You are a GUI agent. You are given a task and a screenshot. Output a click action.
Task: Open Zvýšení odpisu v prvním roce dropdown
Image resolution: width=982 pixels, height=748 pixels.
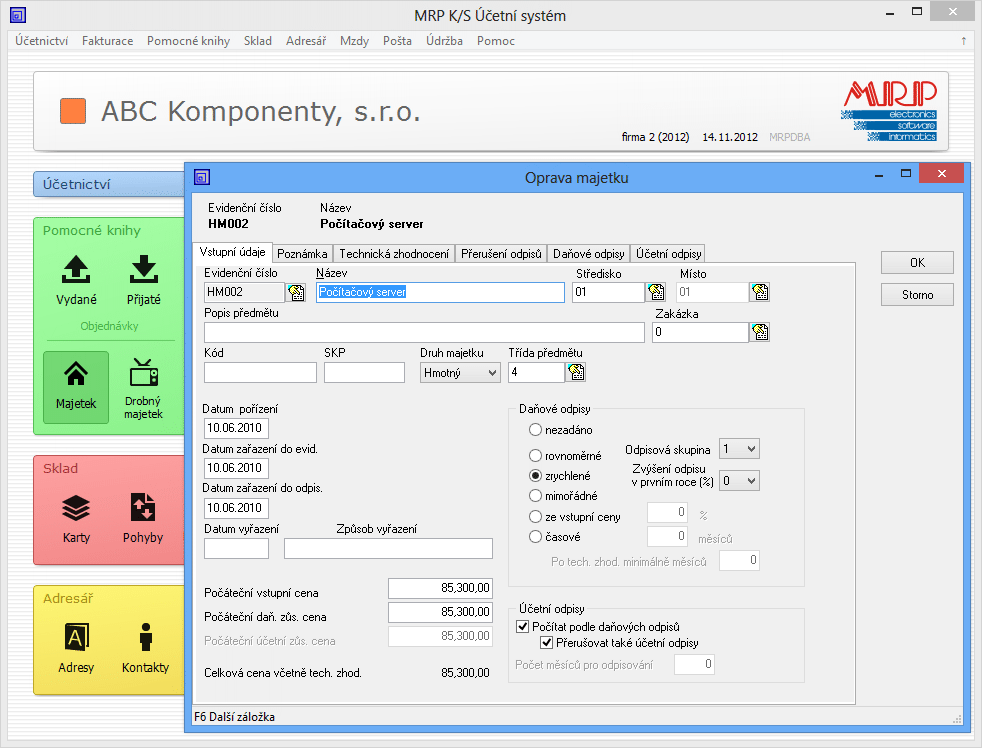point(739,480)
